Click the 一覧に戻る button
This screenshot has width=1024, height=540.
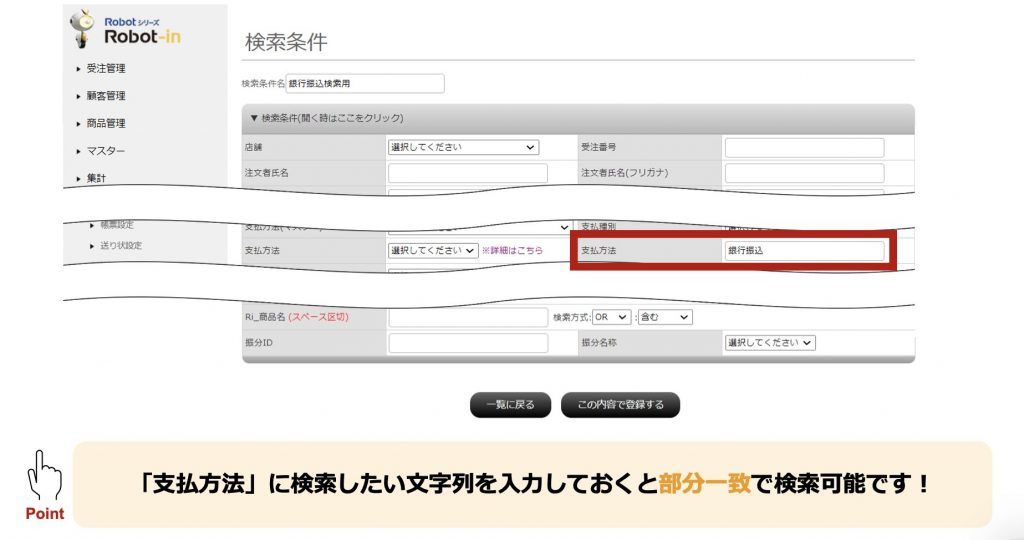(x=510, y=405)
